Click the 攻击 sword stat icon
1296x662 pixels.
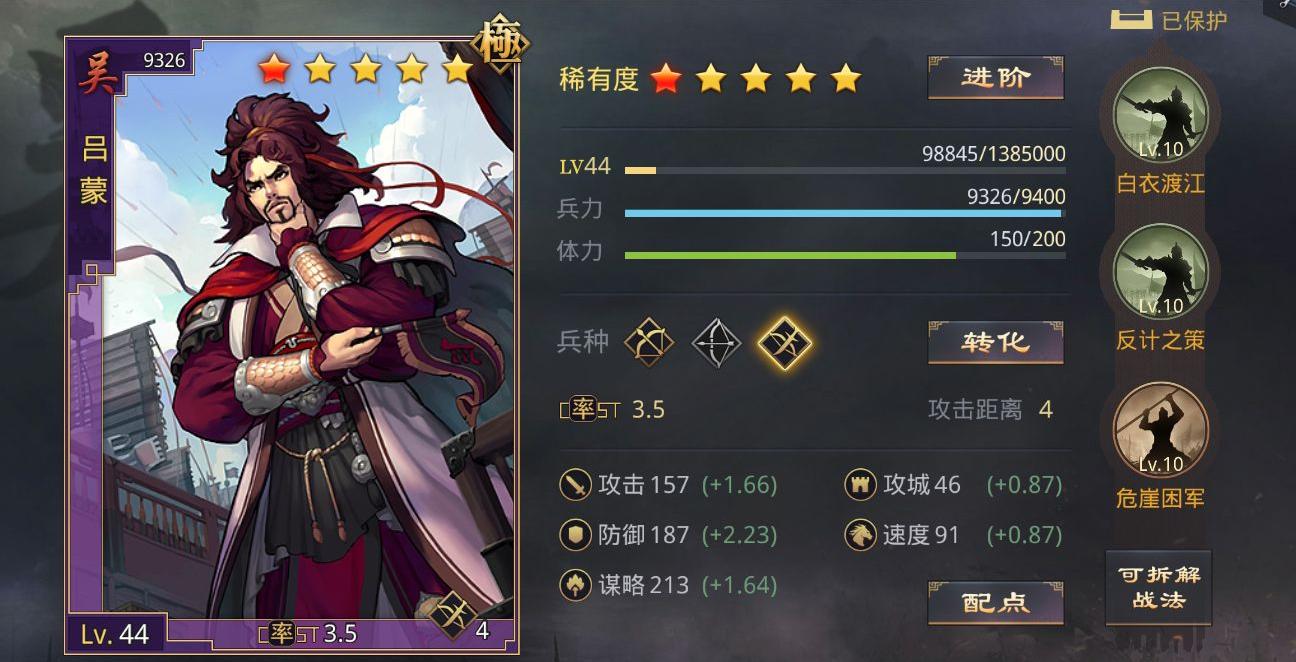tap(575, 485)
